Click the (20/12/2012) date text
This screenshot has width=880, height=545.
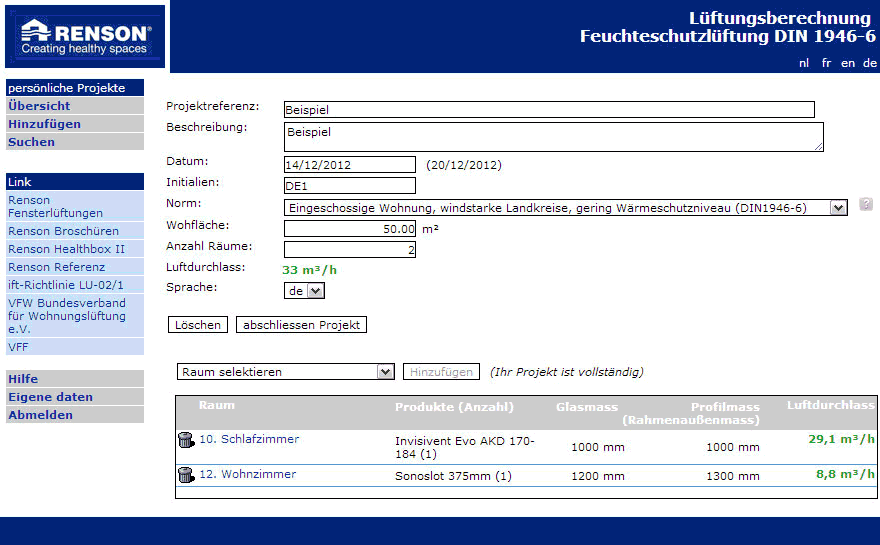(464, 165)
